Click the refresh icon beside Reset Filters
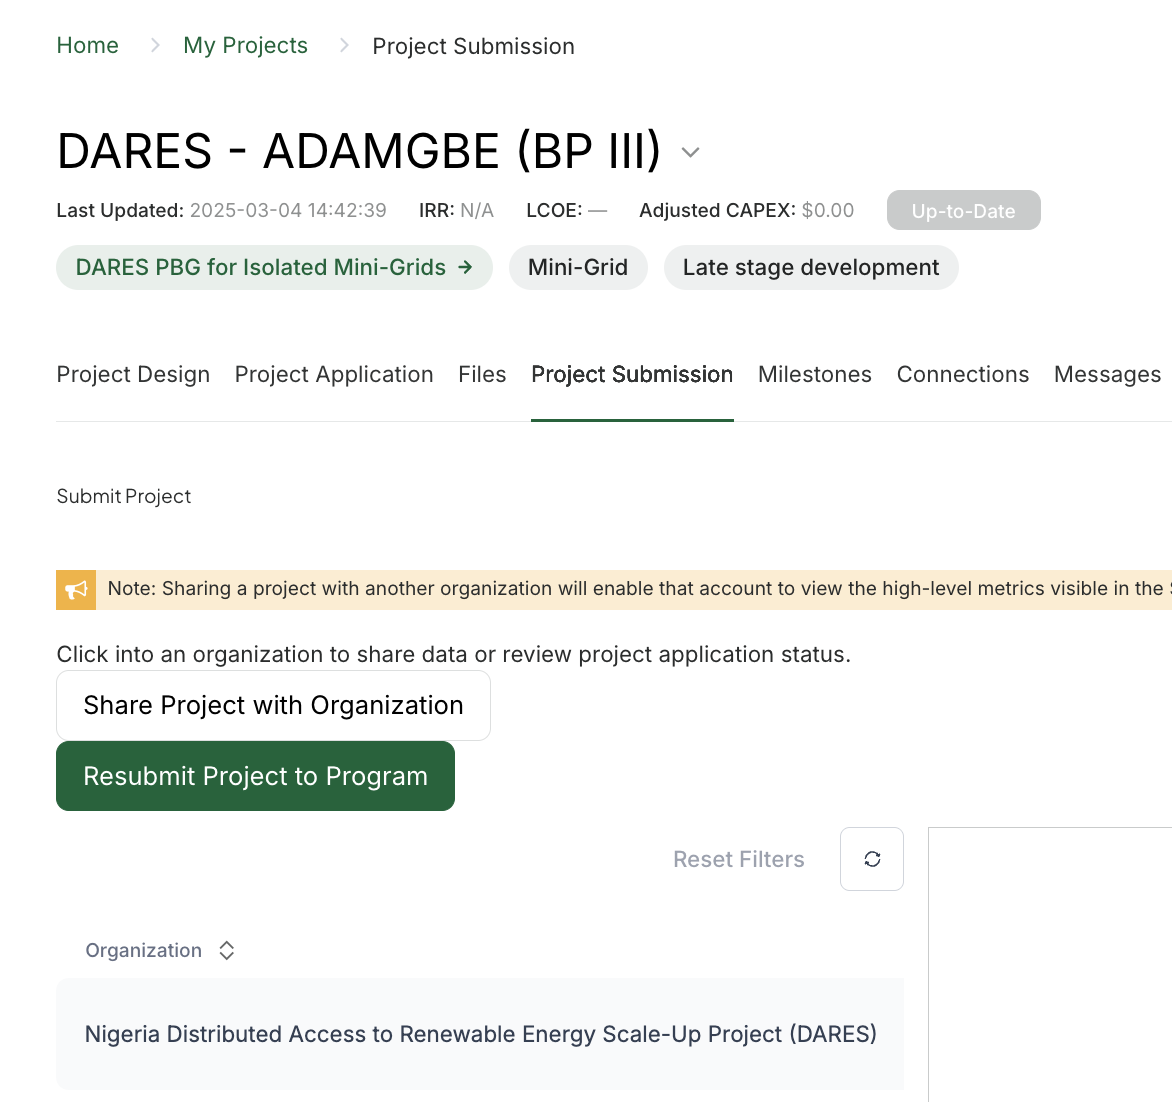The width and height of the screenshot is (1172, 1102). pos(872,859)
